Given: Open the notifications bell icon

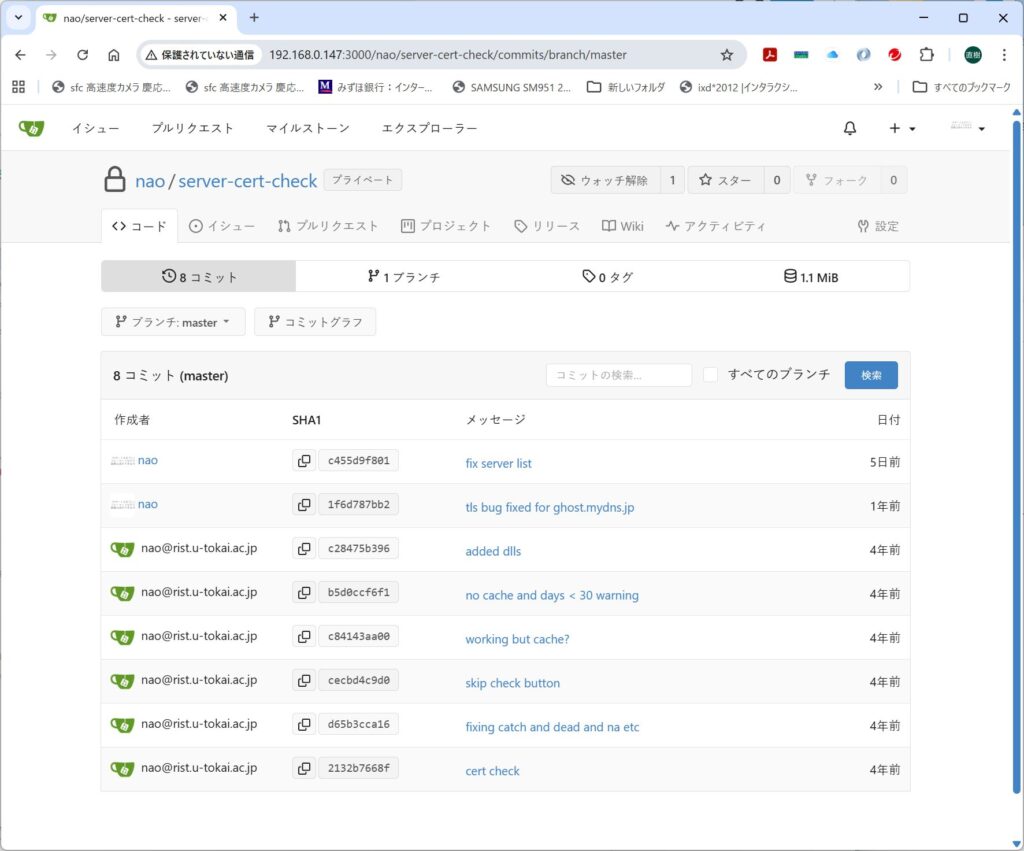Looking at the screenshot, I should [850, 128].
